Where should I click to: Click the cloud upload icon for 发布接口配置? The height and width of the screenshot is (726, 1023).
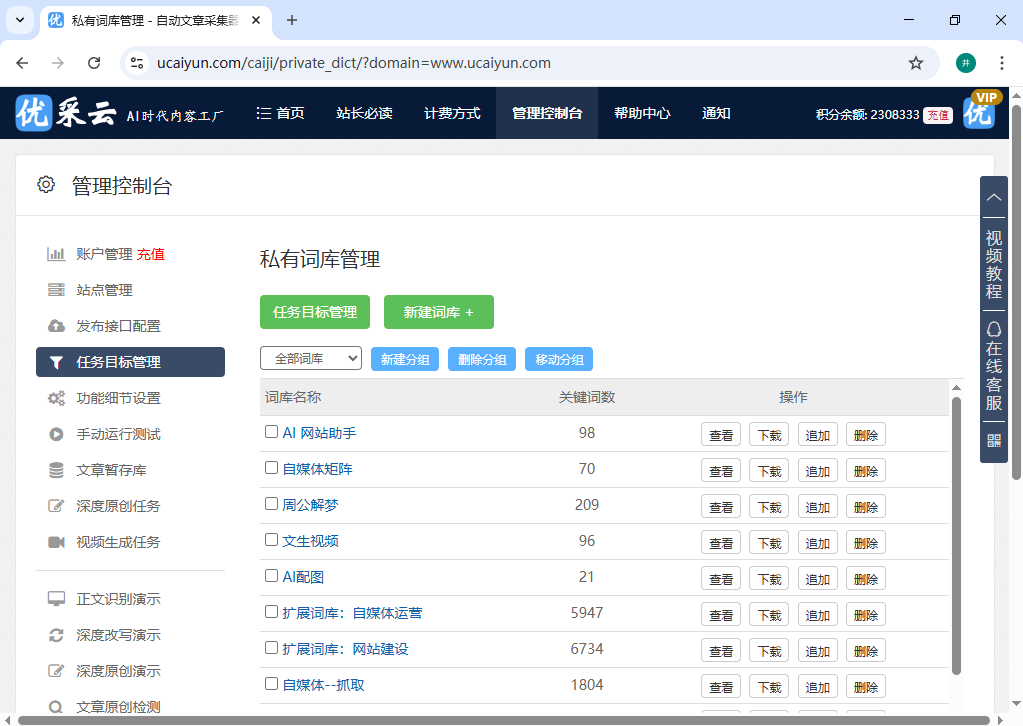pyautogui.click(x=56, y=326)
